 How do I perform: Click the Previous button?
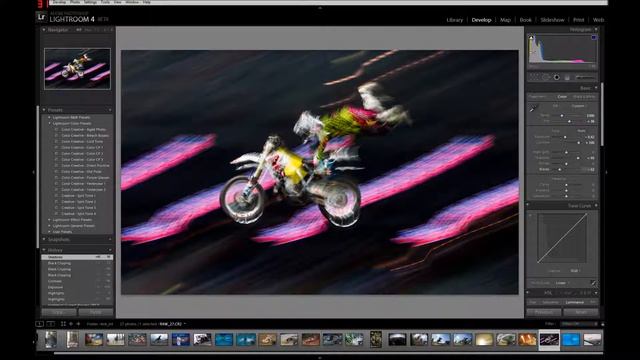(x=544, y=312)
